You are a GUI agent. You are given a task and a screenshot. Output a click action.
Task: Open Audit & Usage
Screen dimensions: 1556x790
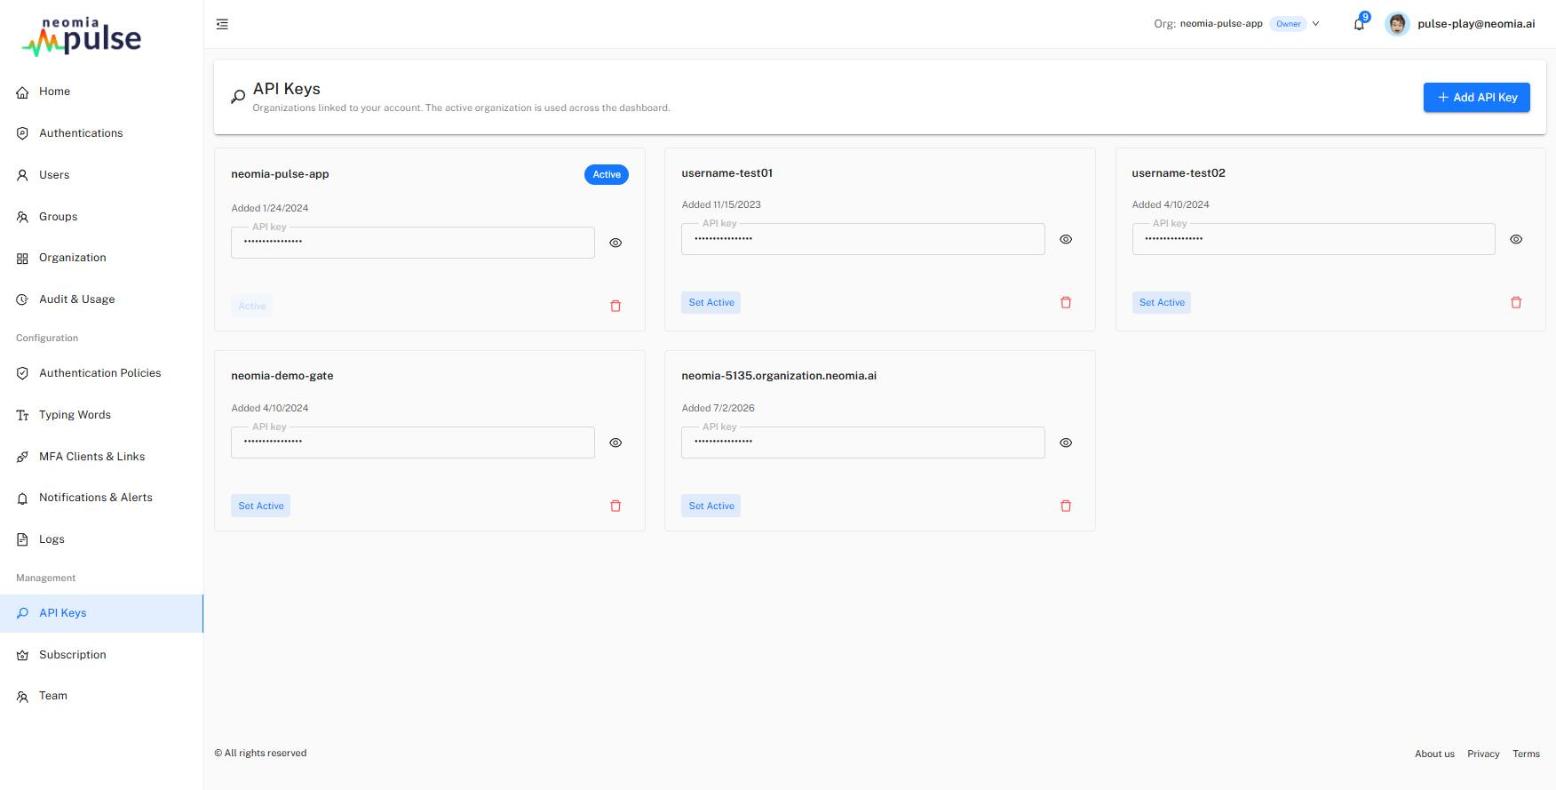tap(101, 300)
